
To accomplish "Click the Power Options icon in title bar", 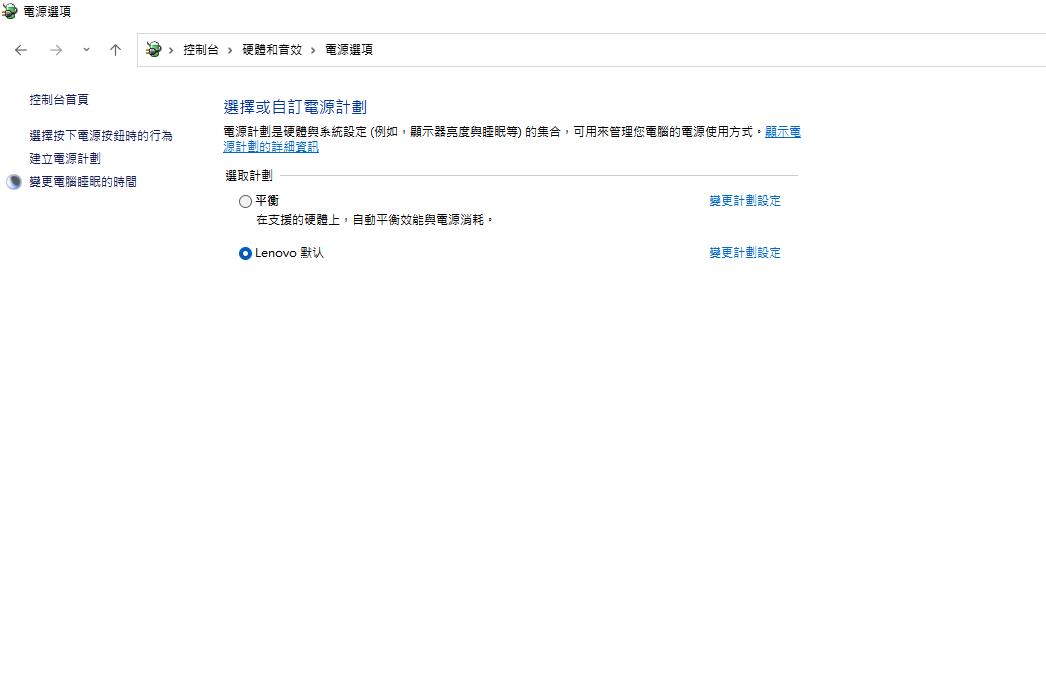I will click(8, 11).
